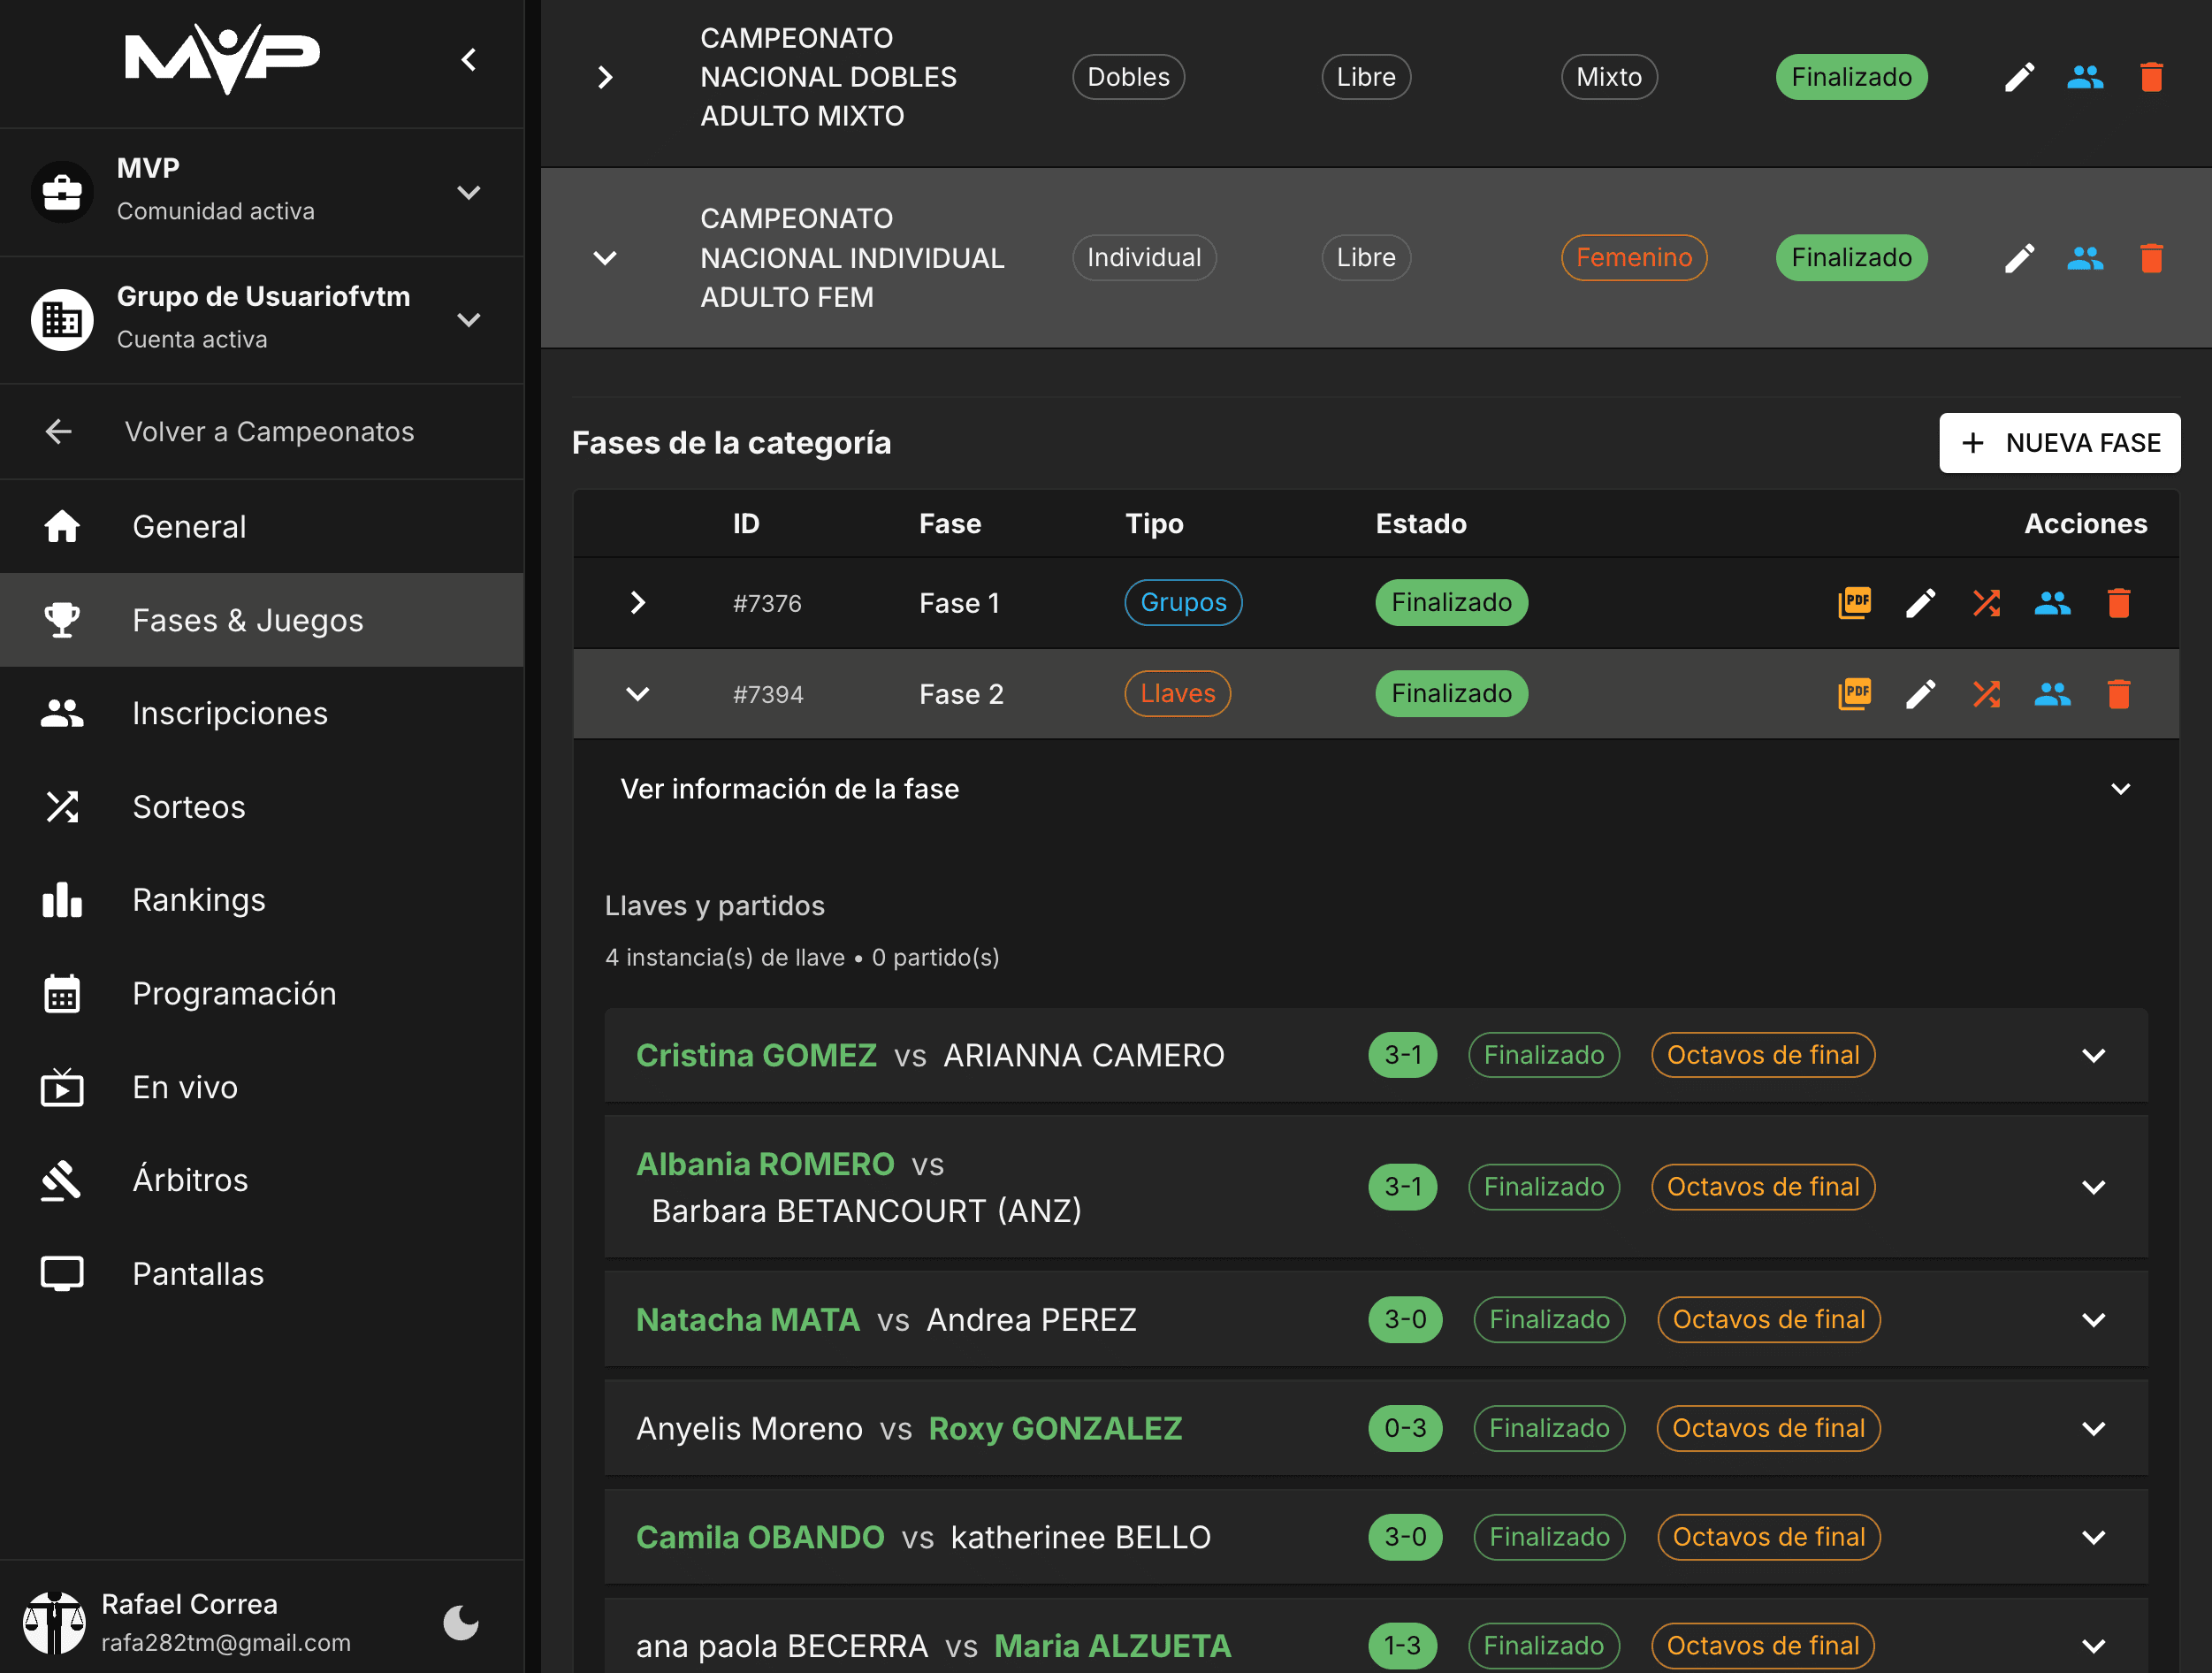
Task: Navigate to the Rankings section
Action: click(x=198, y=899)
